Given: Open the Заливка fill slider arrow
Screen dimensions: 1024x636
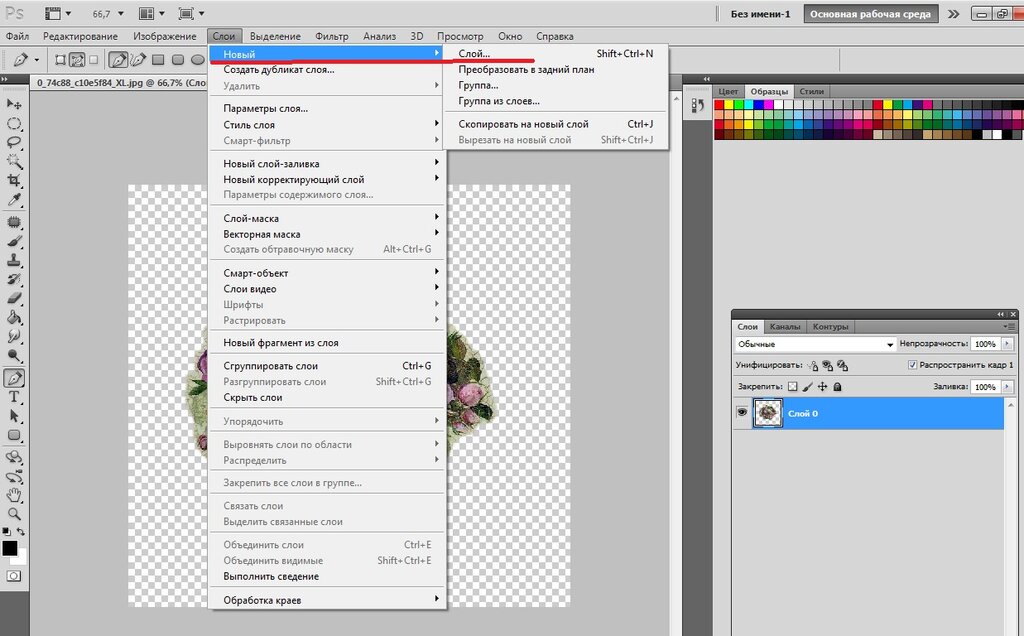Looking at the screenshot, I should click(1007, 387).
